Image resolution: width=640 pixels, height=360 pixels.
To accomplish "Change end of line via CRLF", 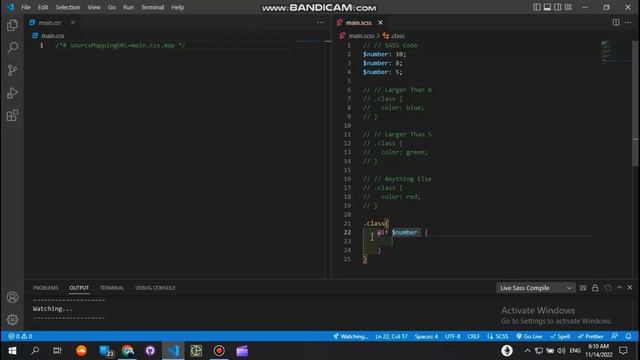I will [473, 336].
